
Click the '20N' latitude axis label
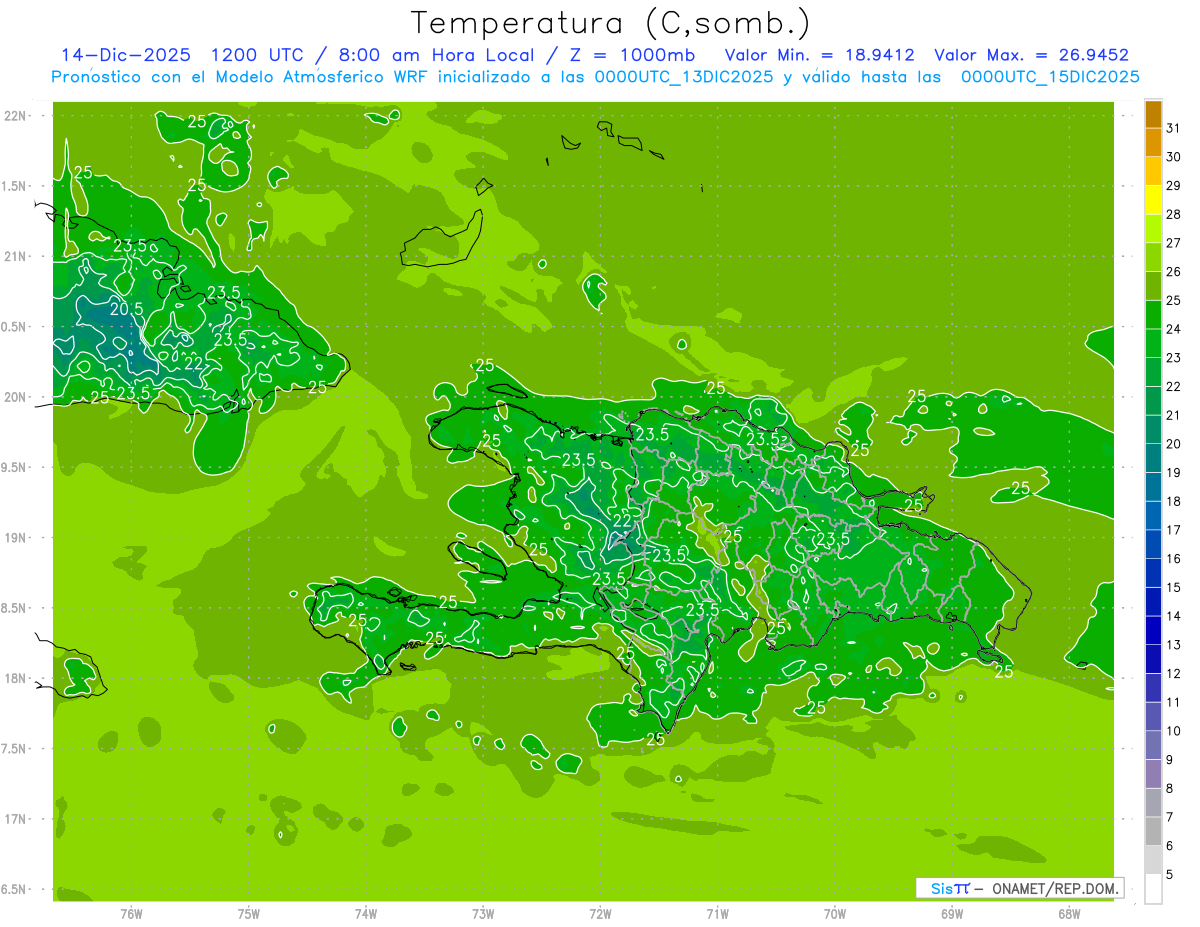(14, 397)
